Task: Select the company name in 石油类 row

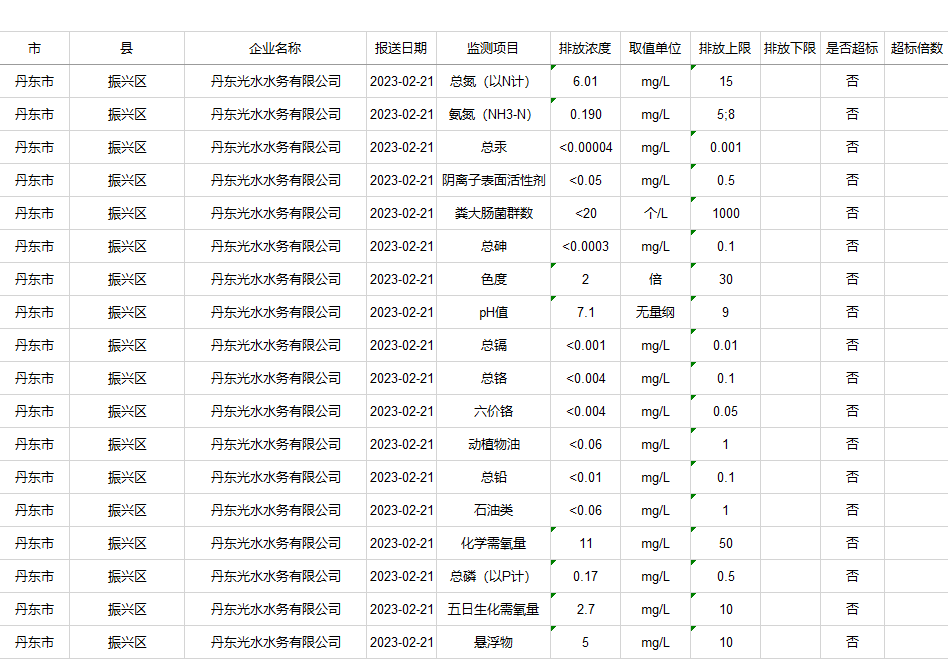Action: pyautogui.click(x=275, y=510)
